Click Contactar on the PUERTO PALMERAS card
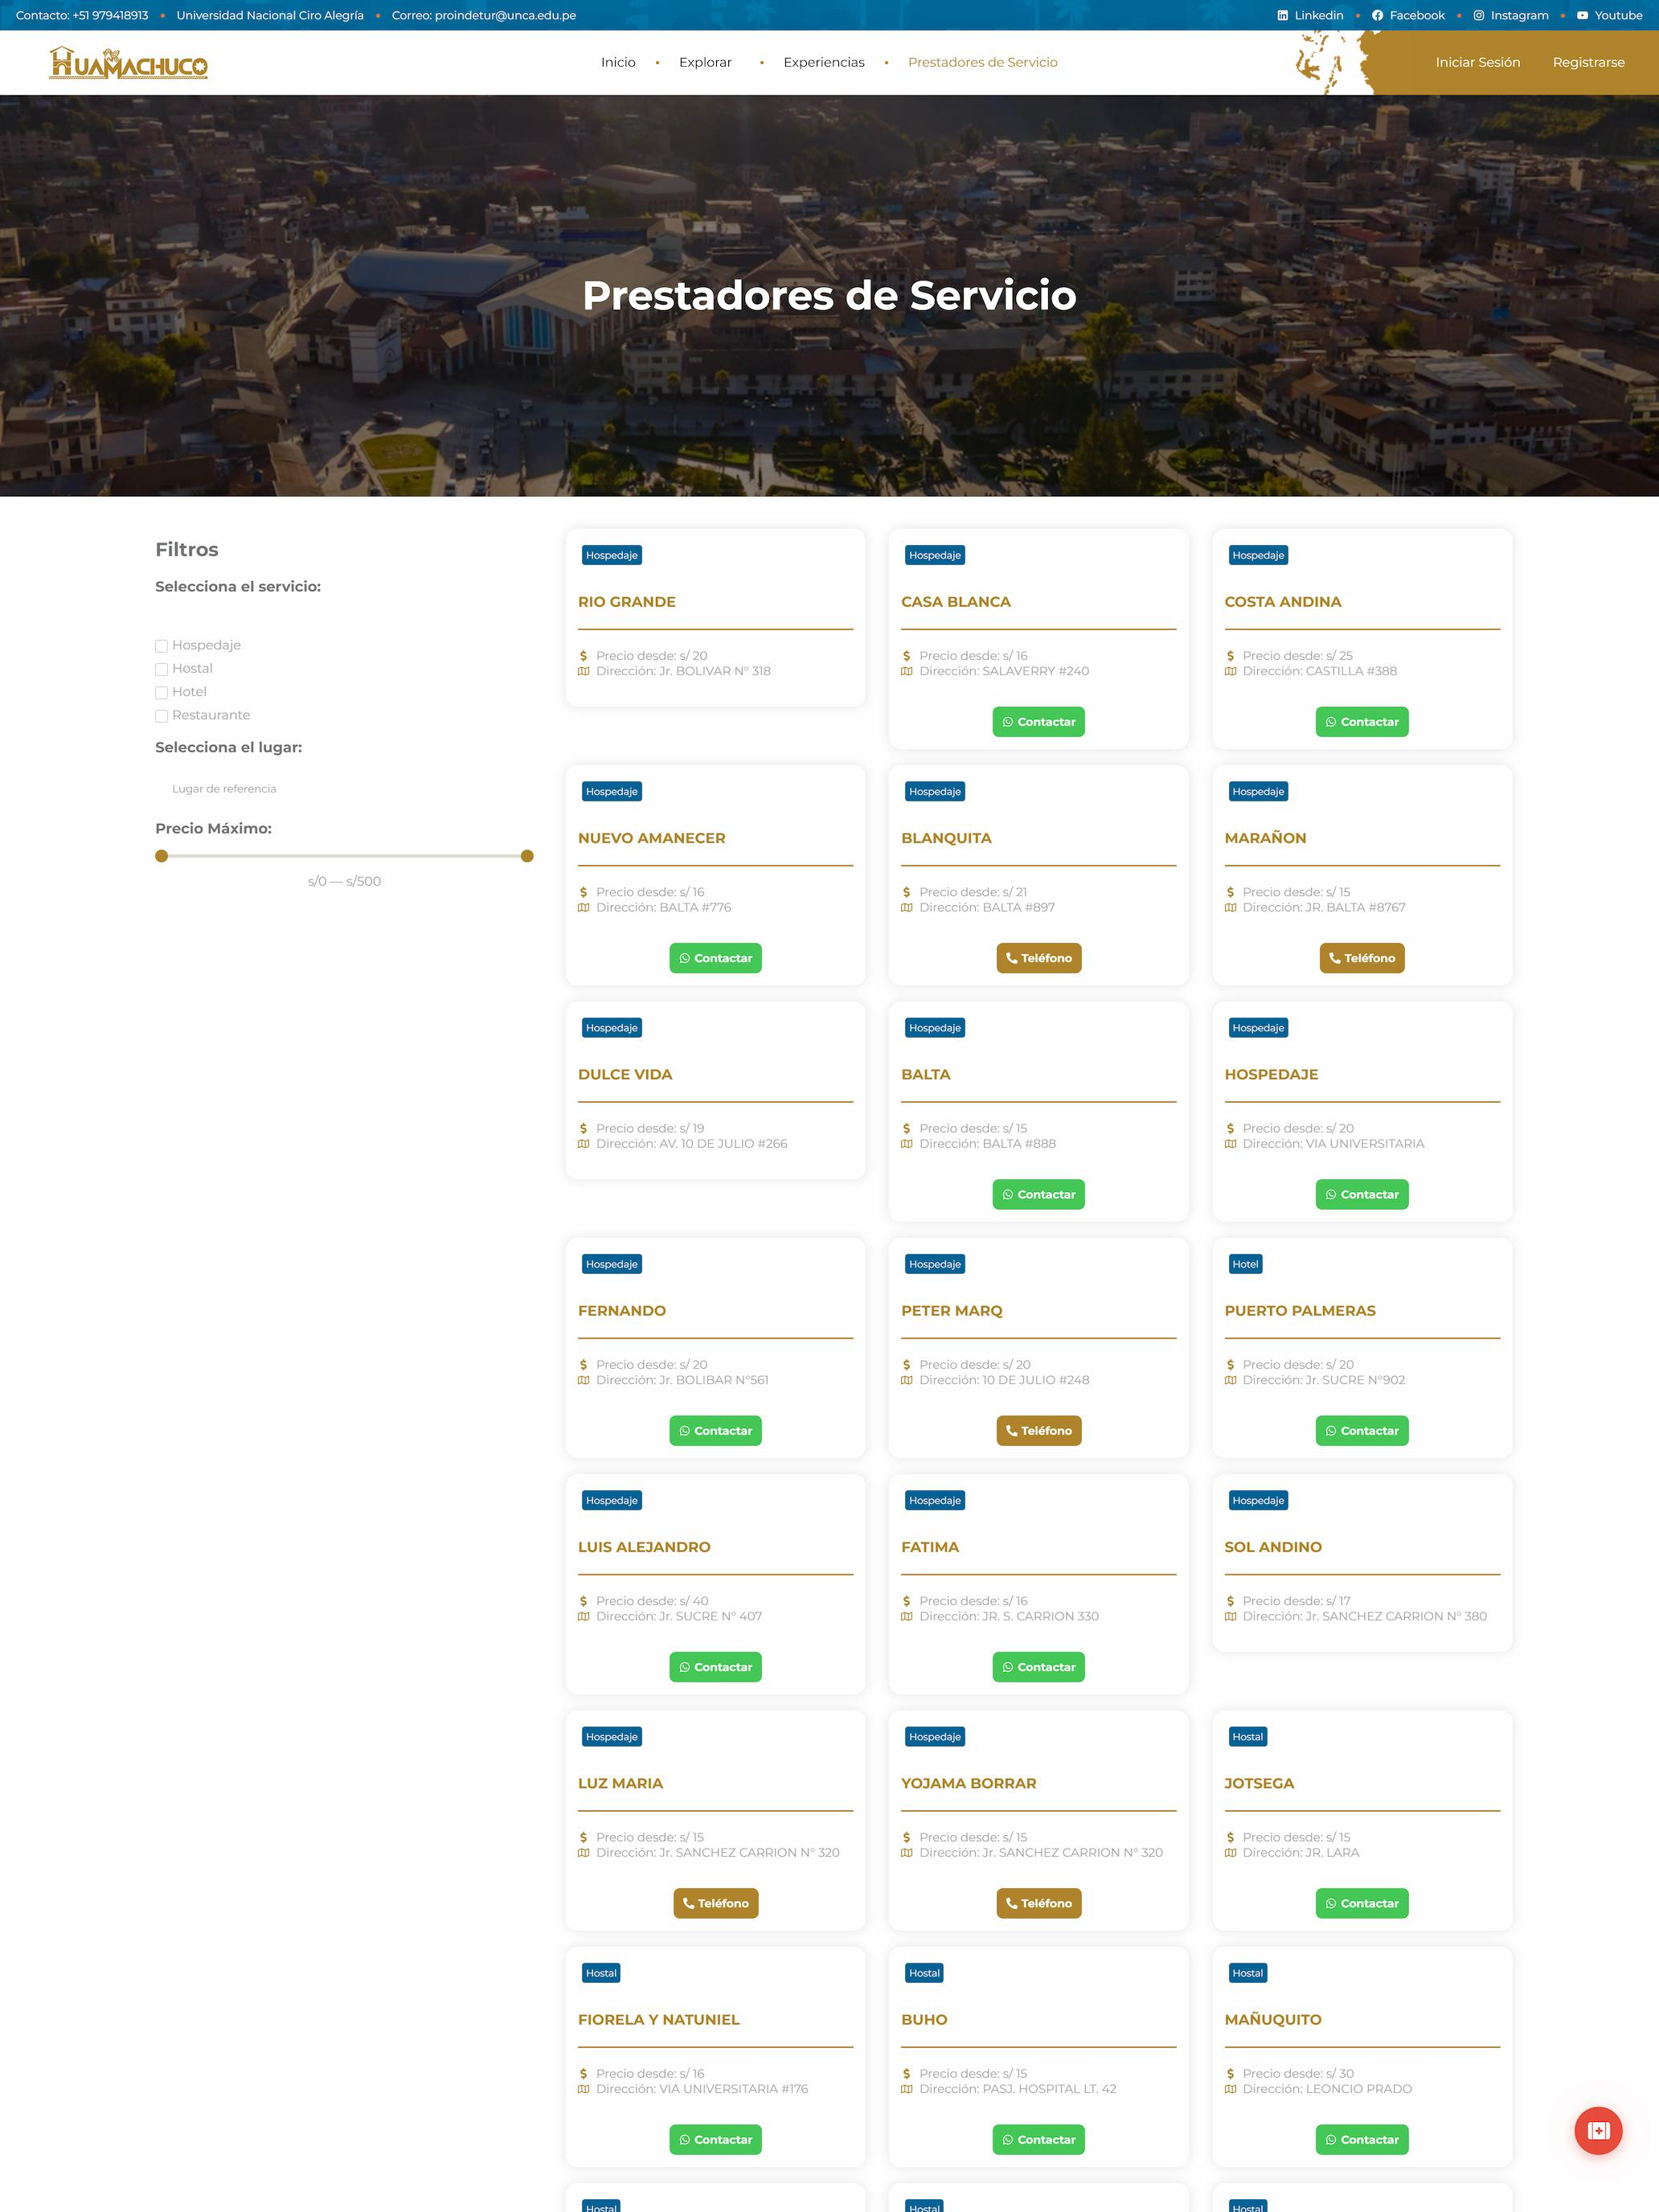 pyautogui.click(x=1361, y=1431)
